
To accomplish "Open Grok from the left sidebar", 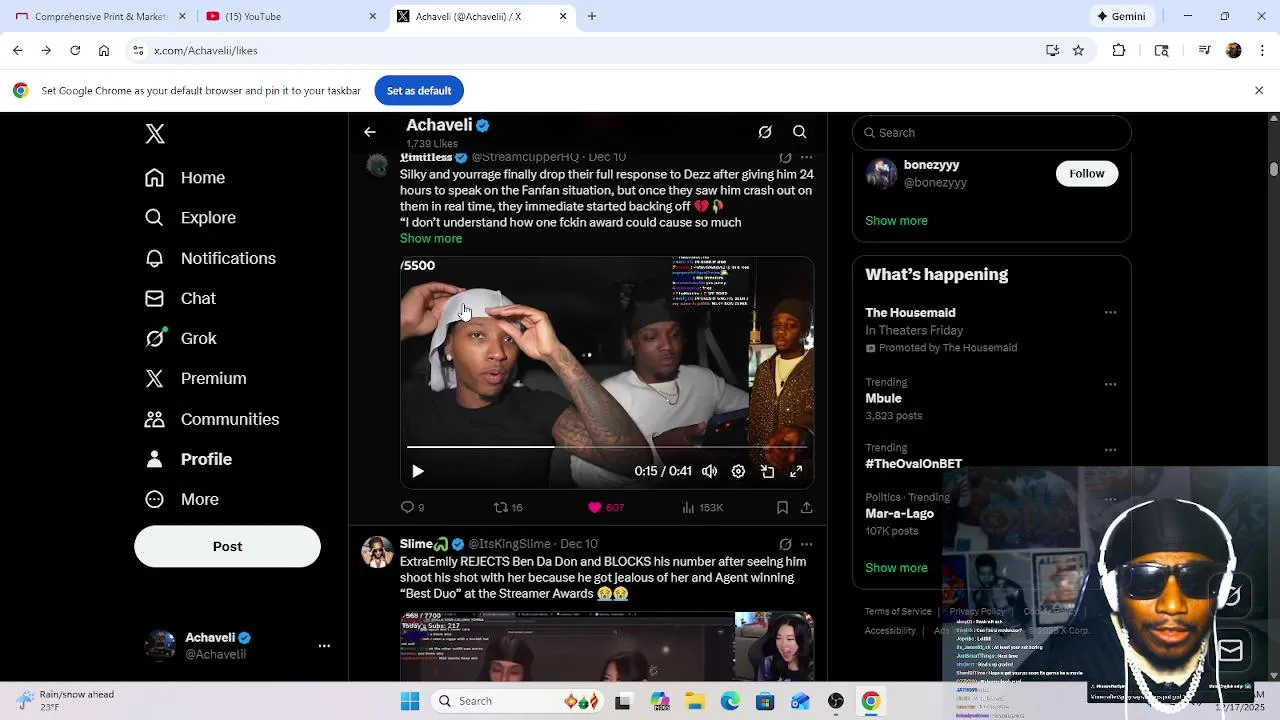I will [x=180, y=338].
